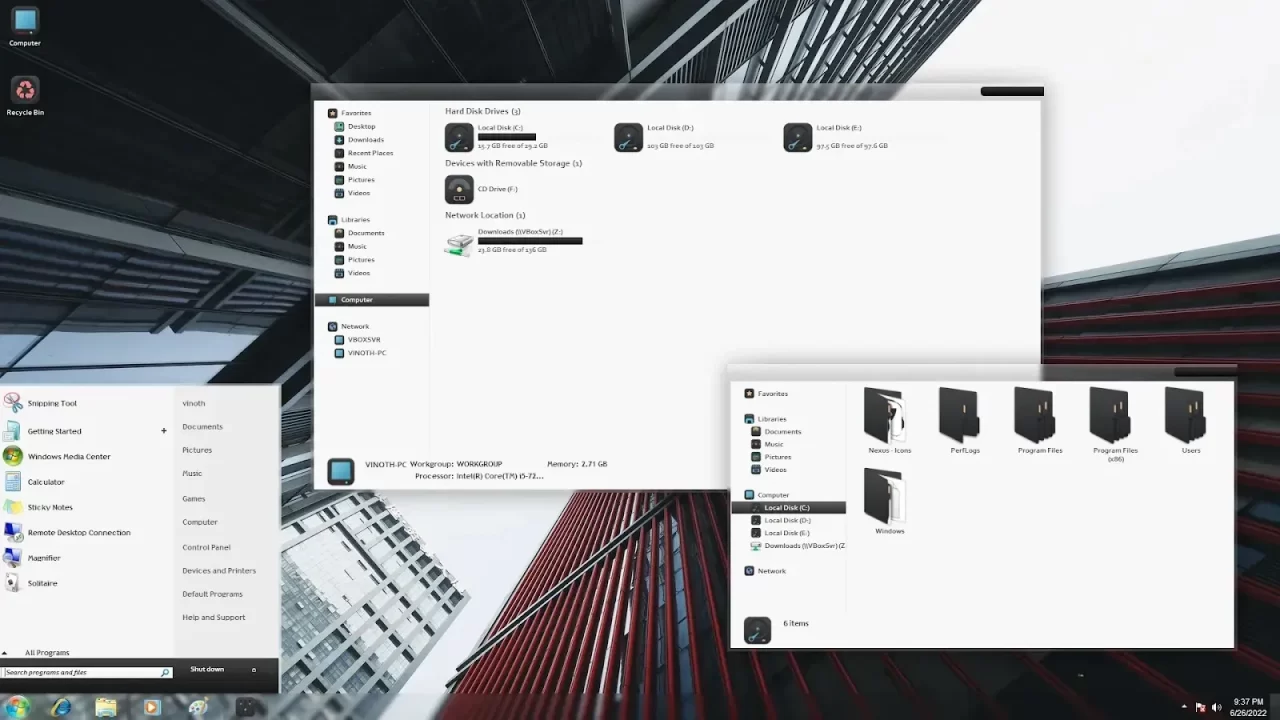1280x720 pixels.
Task: Open Devices and Printers in Start menu
Action: [x=219, y=570]
